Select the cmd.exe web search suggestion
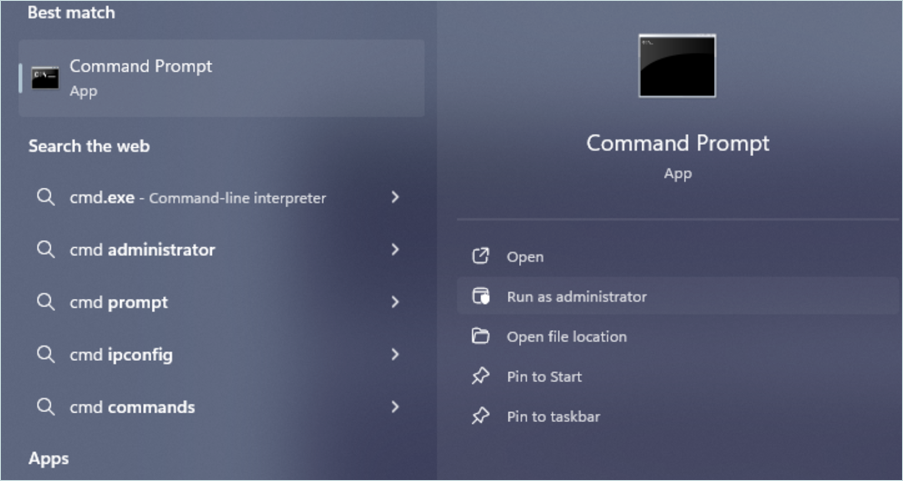This screenshot has height=481, width=903. coord(222,198)
